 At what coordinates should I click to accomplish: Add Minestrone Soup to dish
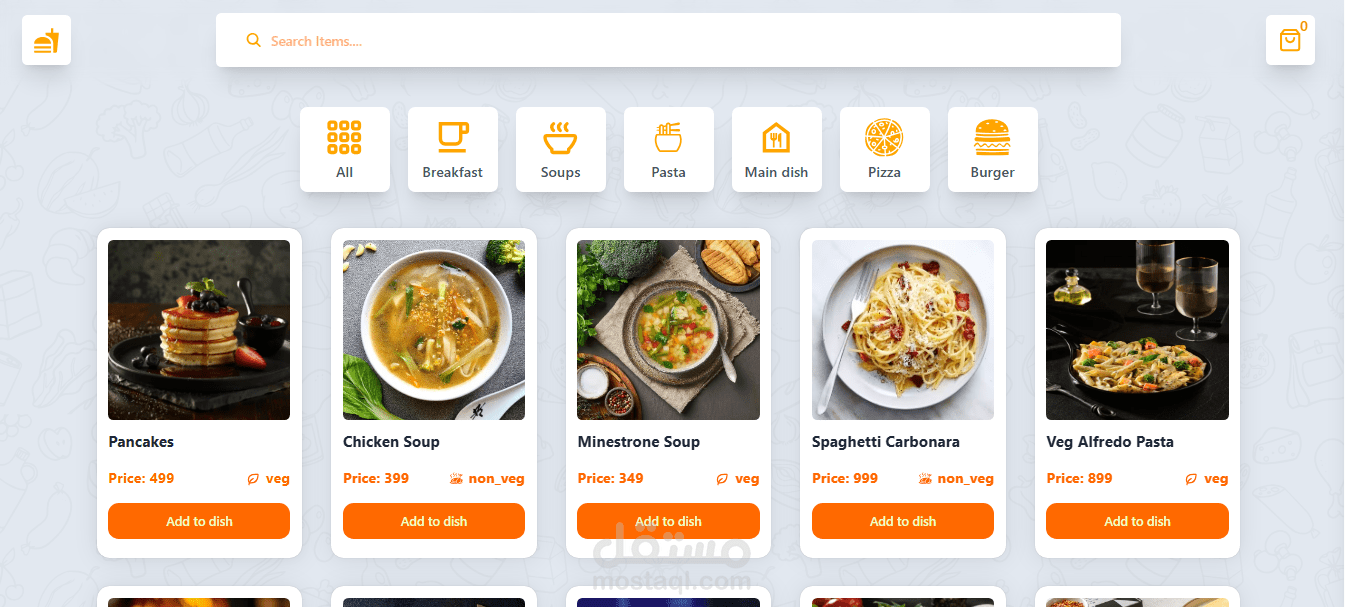668,521
